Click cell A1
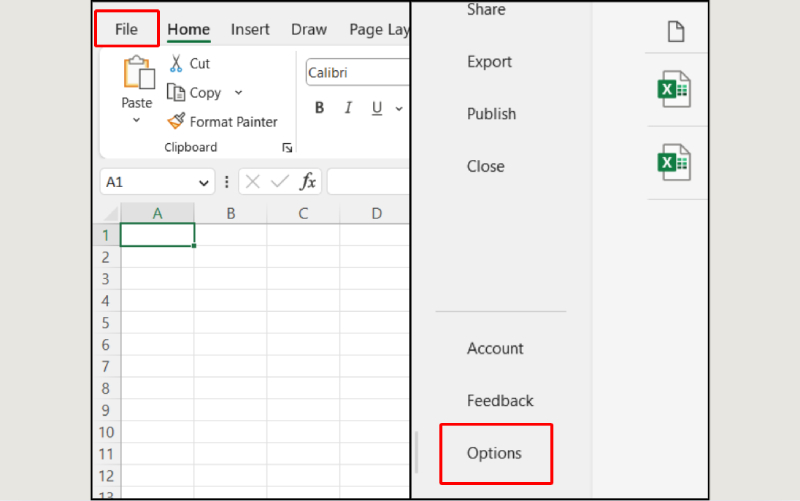Image resolution: width=800 pixels, height=501 pixels. click(158, 235)
